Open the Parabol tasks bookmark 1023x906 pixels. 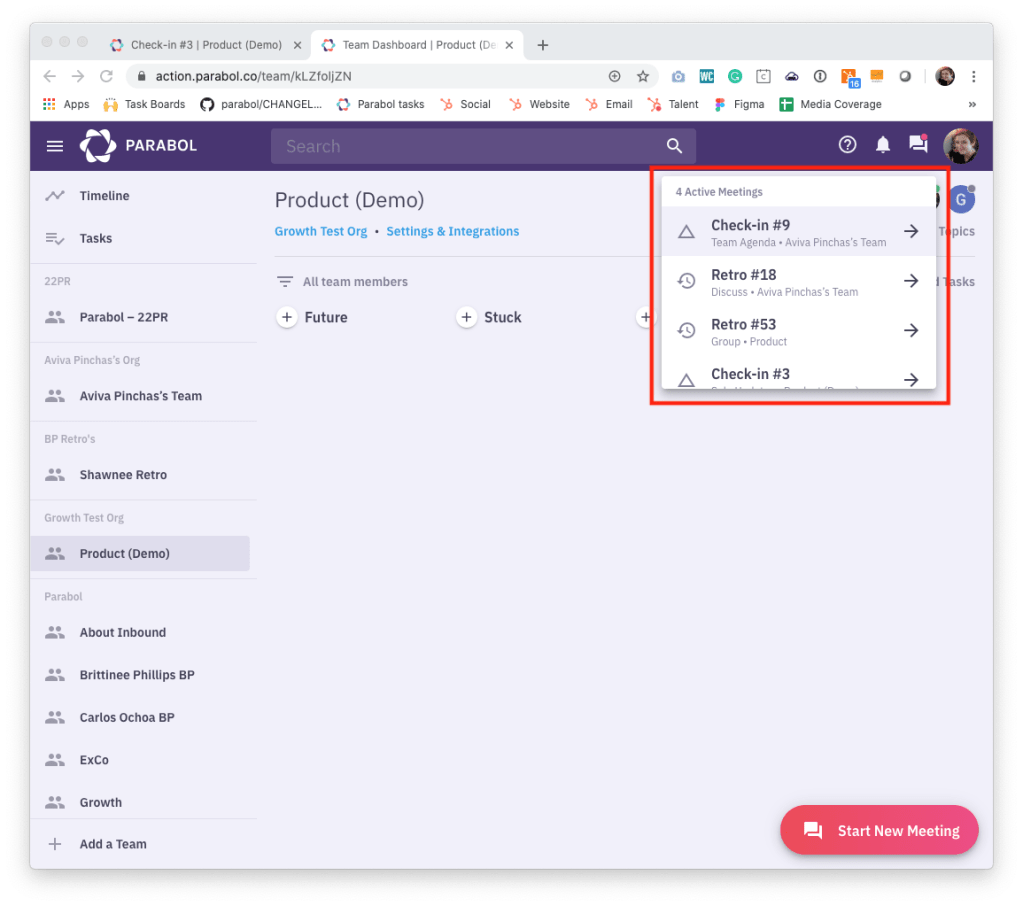380,104
